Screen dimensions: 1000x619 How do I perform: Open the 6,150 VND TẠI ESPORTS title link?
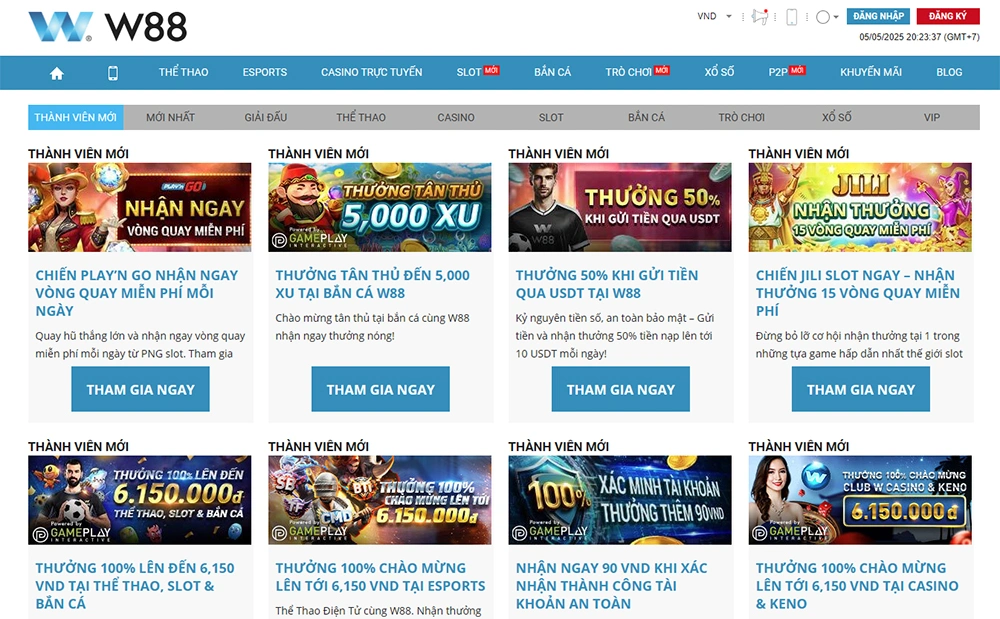coord(380,577)
